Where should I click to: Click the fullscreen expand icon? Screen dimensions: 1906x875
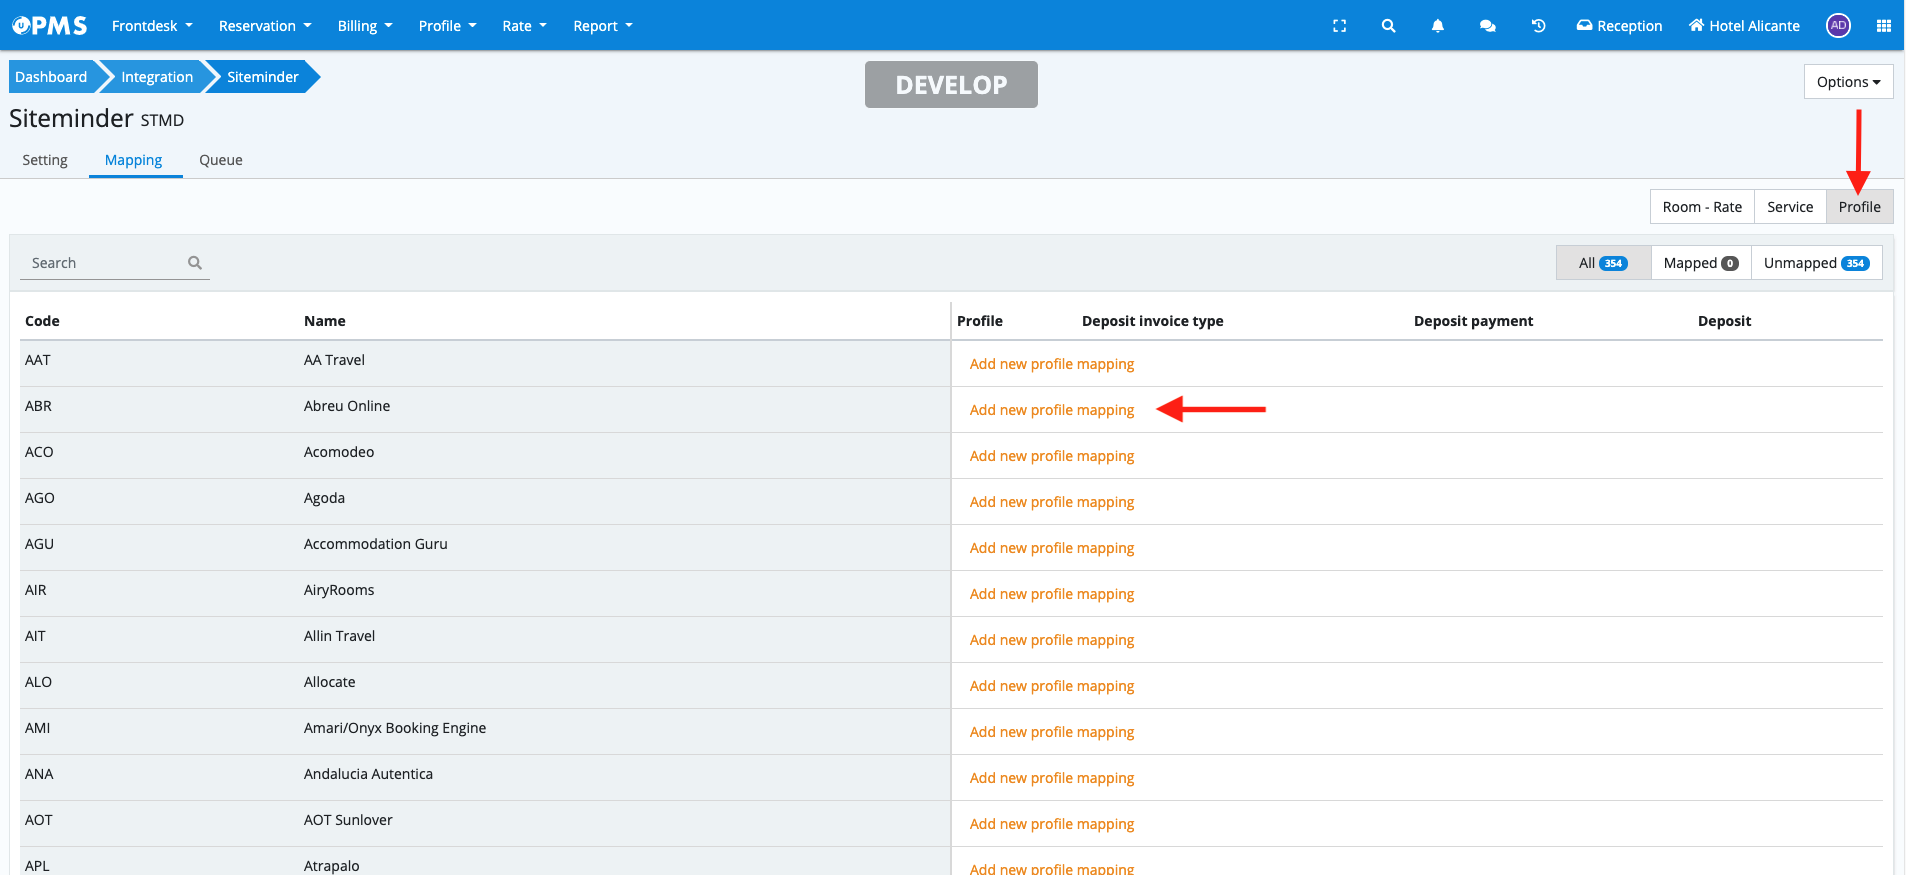click(x=1339, y=26)
